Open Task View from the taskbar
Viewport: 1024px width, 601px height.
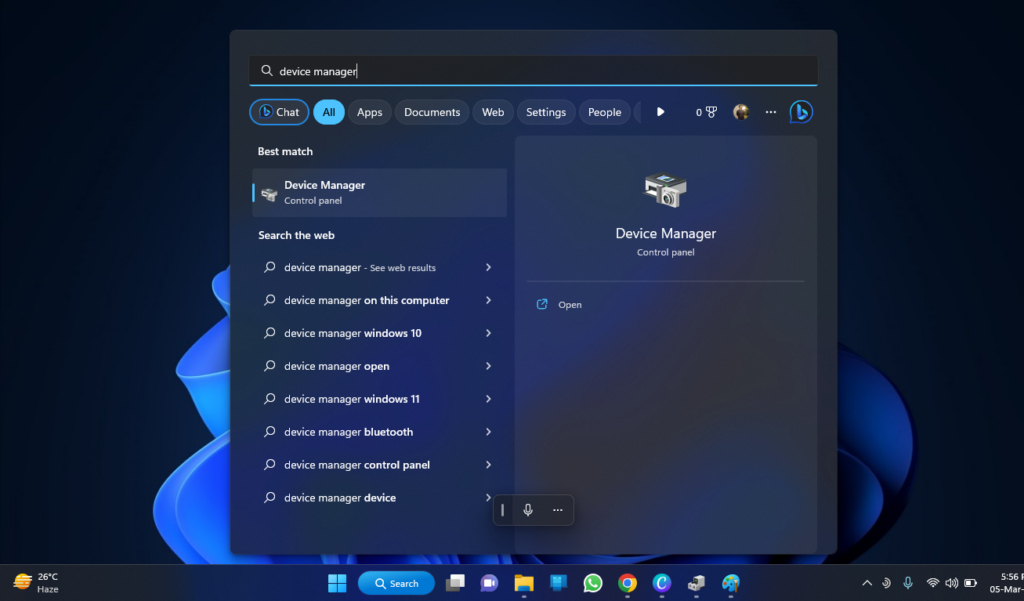(x=455, y=583)
